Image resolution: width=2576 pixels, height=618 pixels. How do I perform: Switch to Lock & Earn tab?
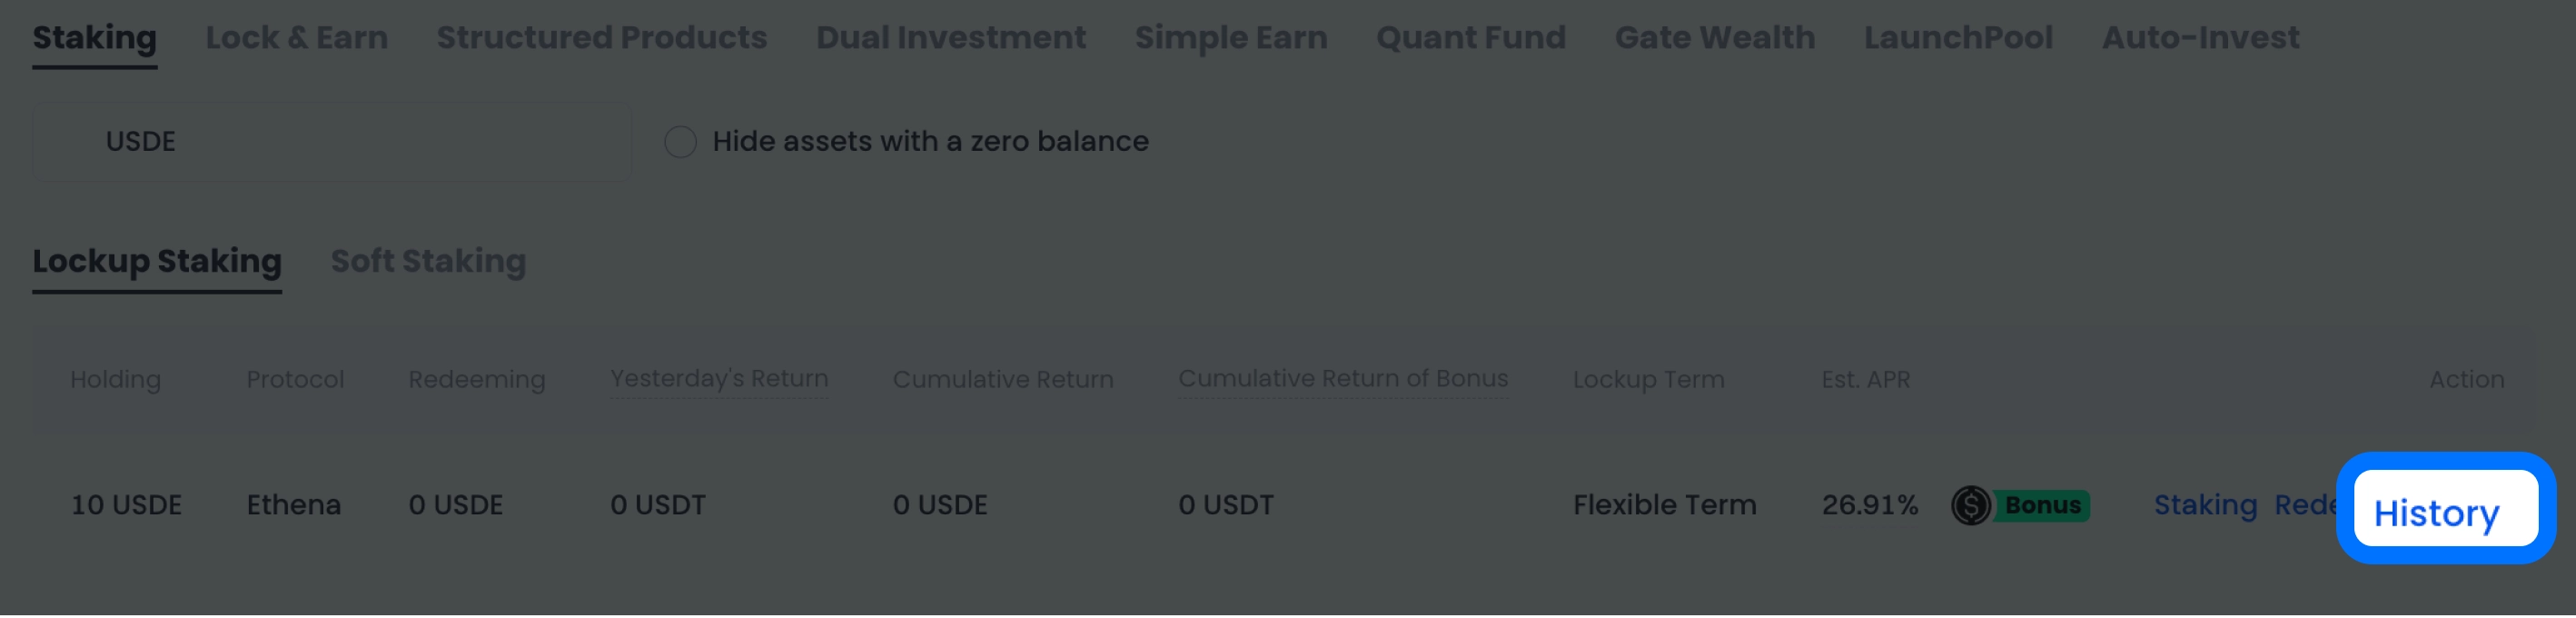(296, 38)
